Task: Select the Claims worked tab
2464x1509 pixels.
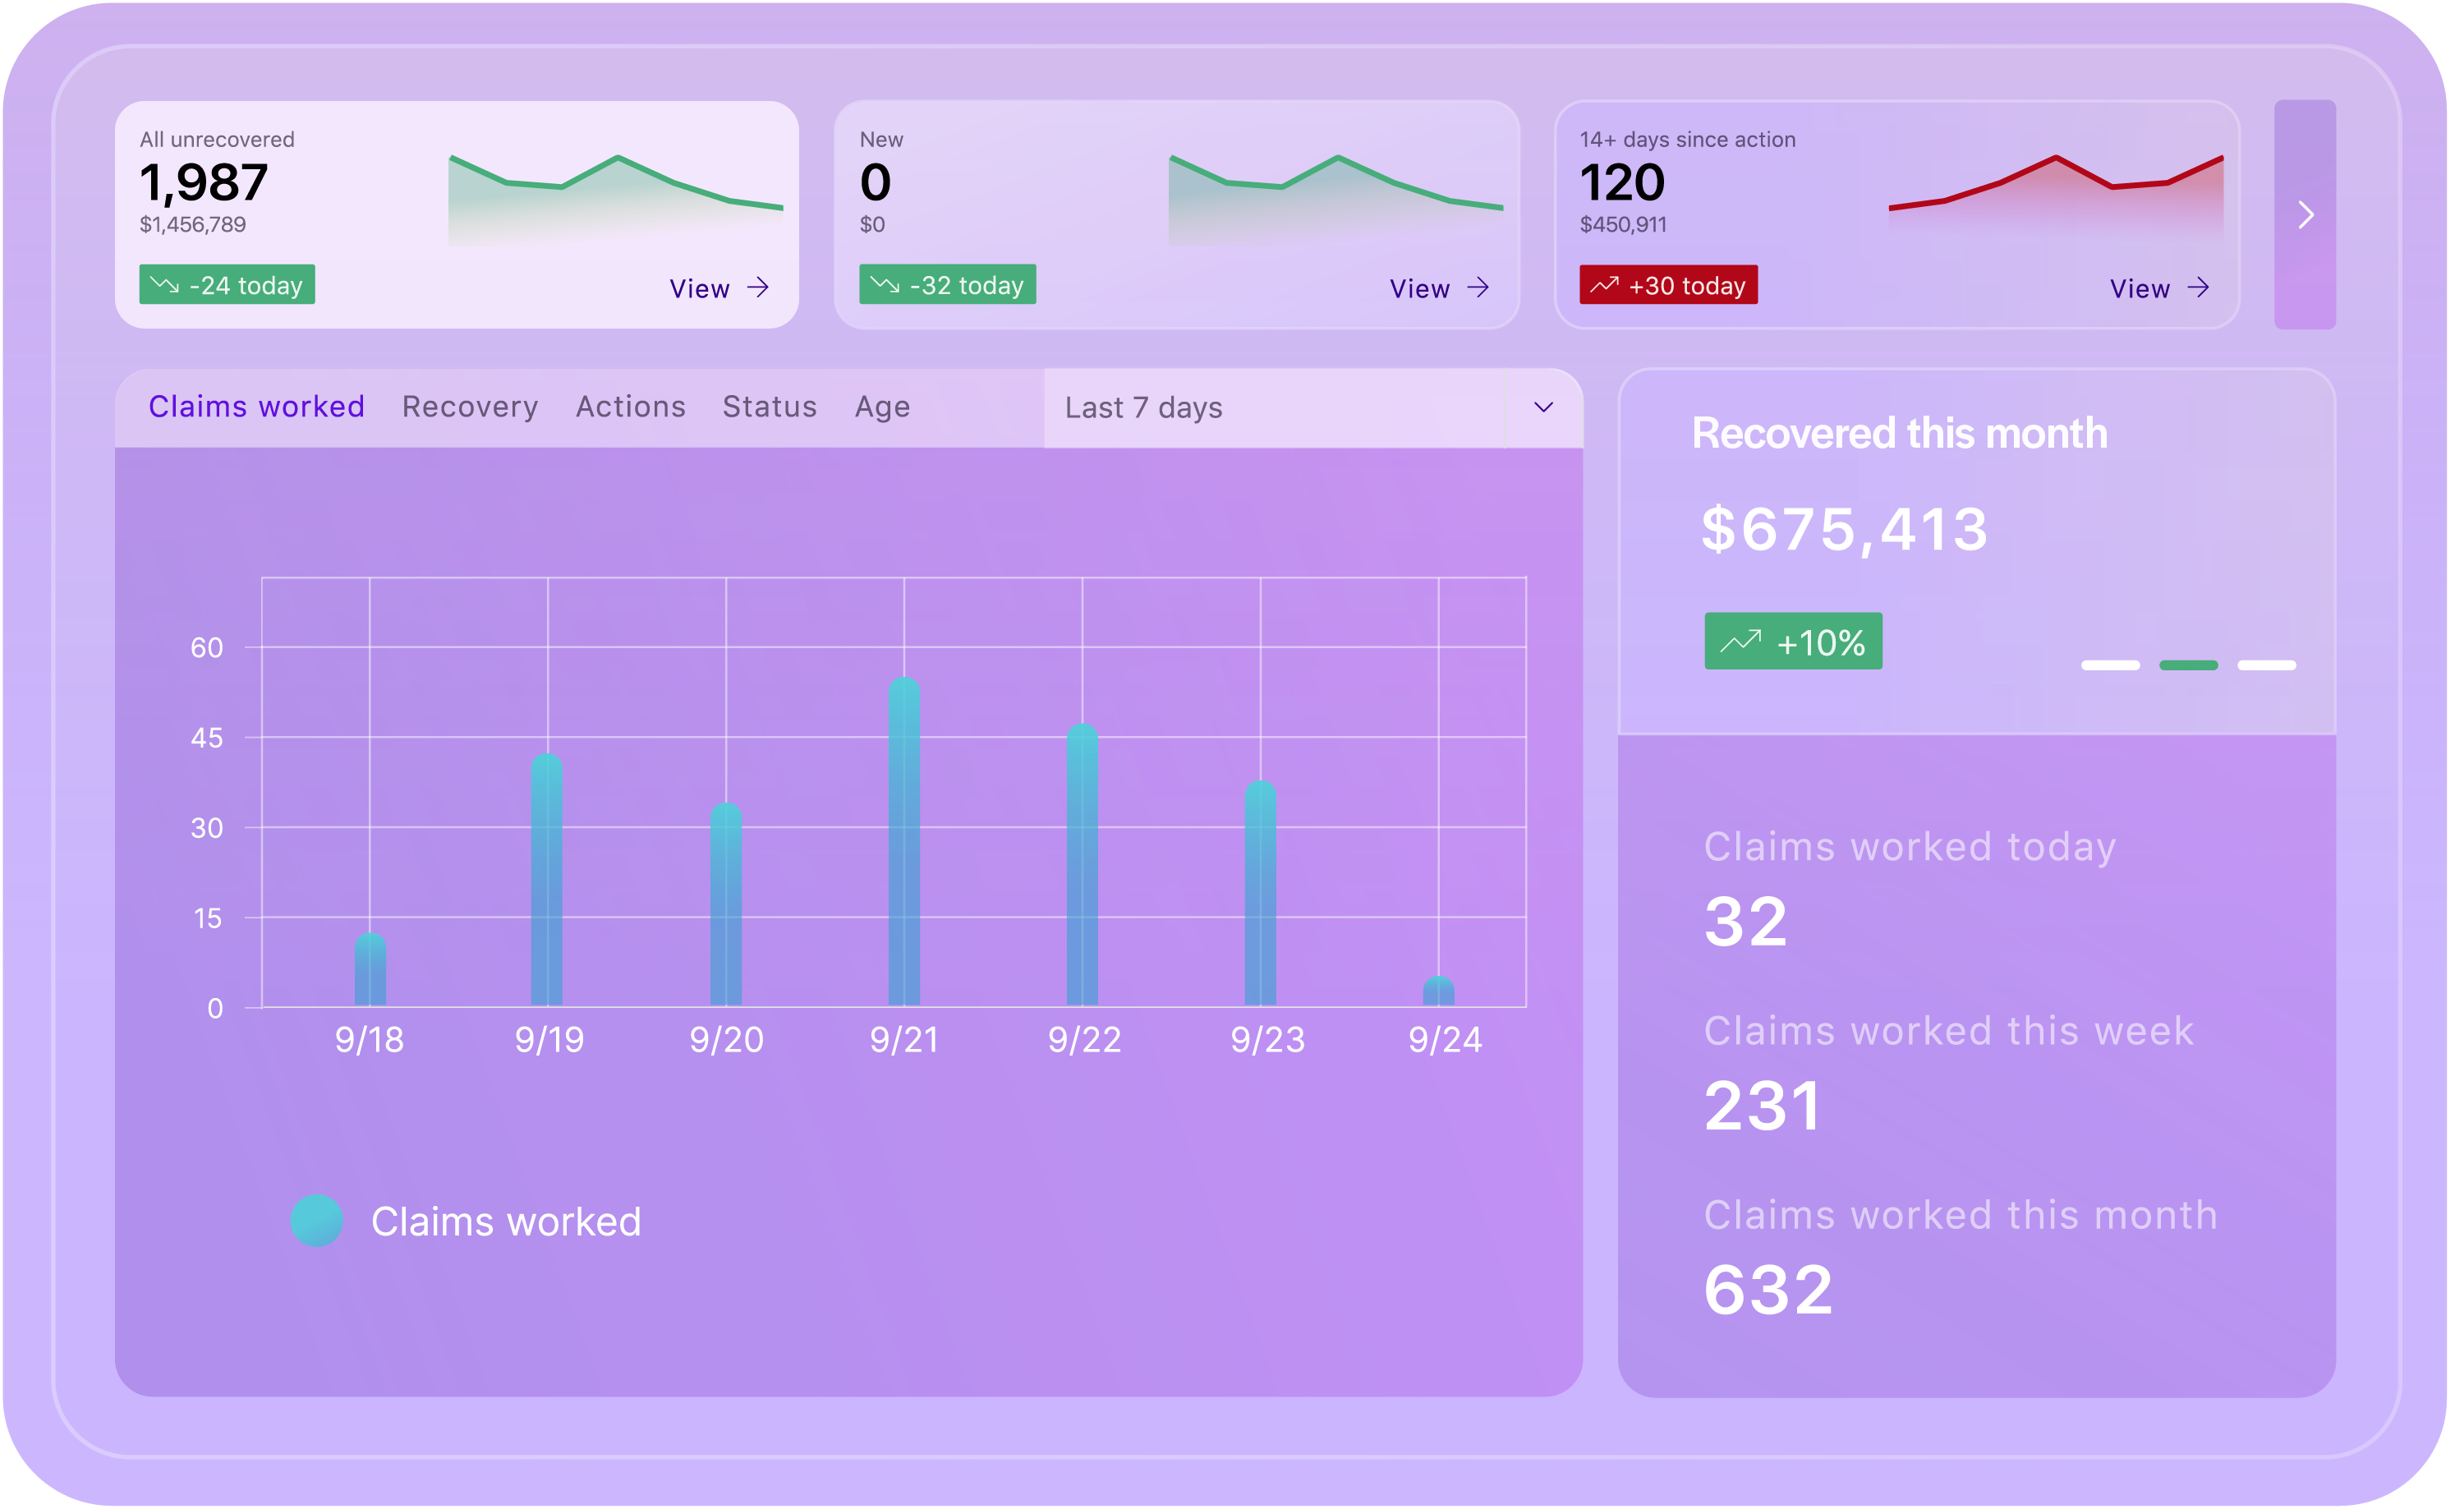Action: click(x=256, y=406)
